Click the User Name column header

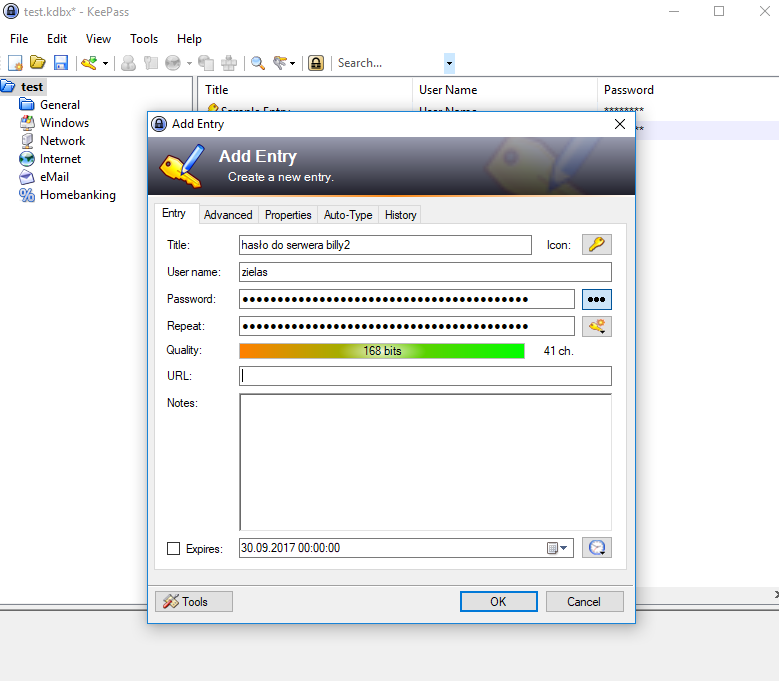pos(505,90)
